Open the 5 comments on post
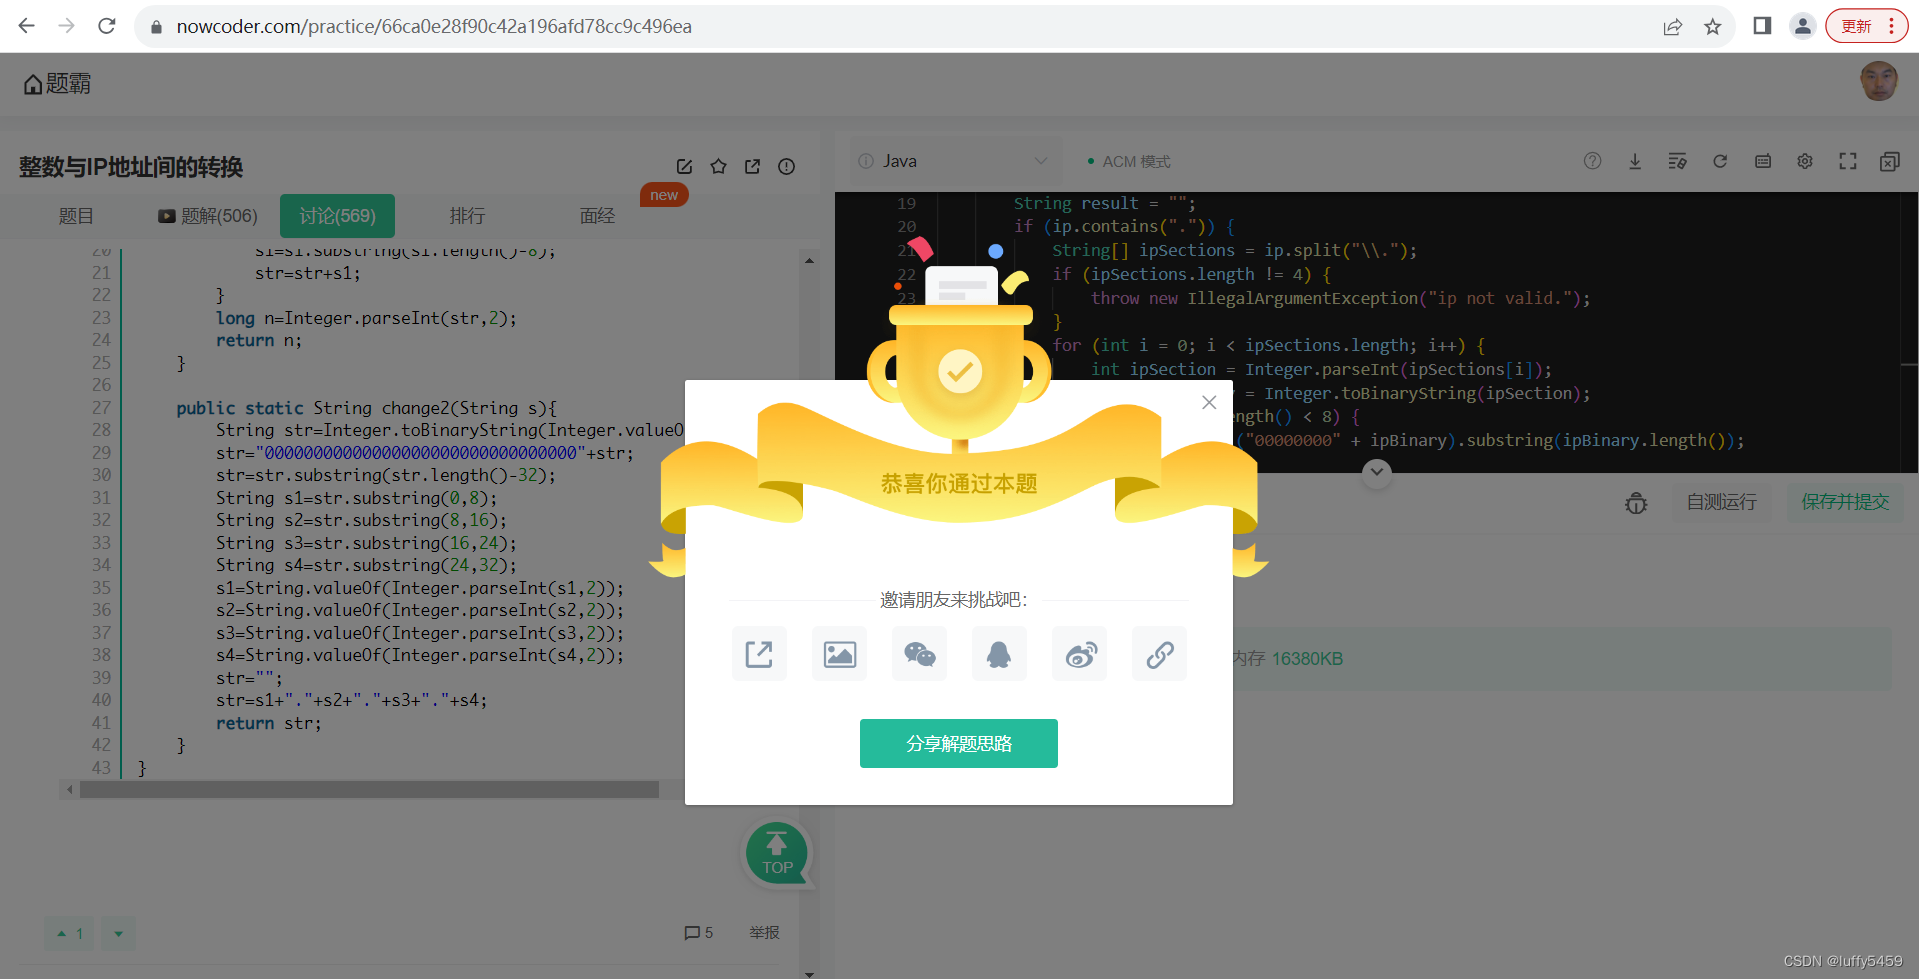 [x=699, y=933]
